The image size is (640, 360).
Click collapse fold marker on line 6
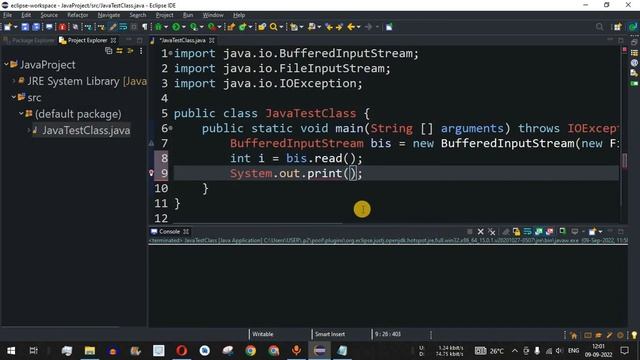171,128
